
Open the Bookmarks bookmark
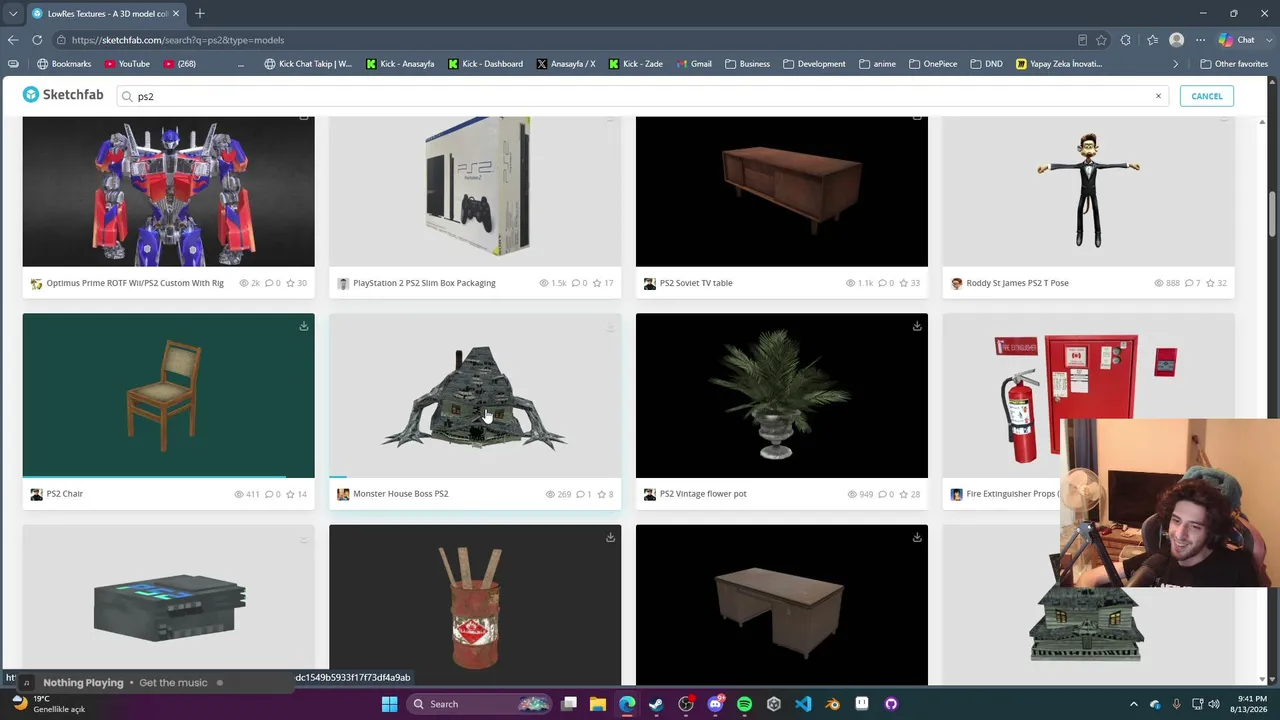click(64, 64)
